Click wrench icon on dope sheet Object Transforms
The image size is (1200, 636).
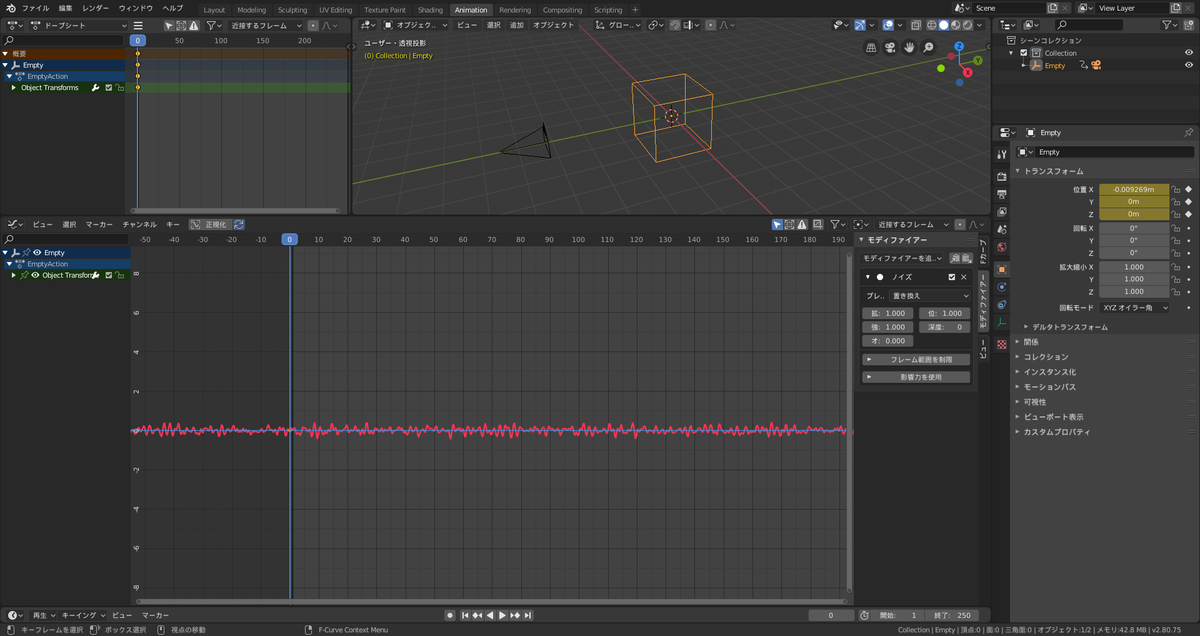(x=95, y=88)
